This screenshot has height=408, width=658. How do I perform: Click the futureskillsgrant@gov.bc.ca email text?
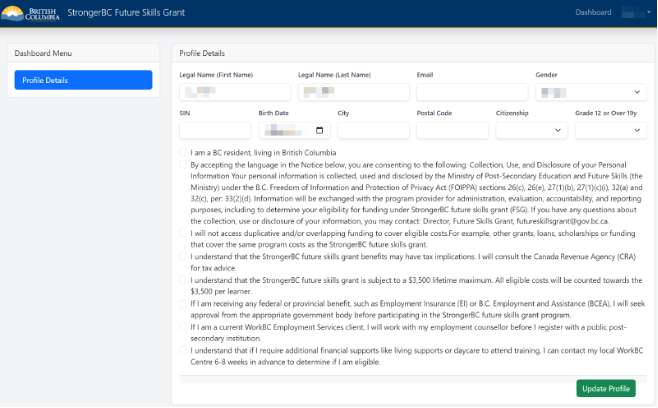point(562,221)
